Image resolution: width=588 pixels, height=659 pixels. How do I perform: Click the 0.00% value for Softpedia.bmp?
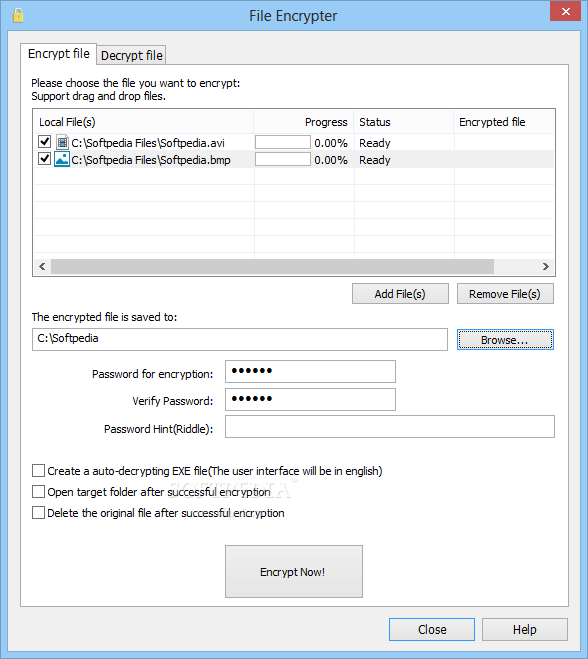pos(331,160)
